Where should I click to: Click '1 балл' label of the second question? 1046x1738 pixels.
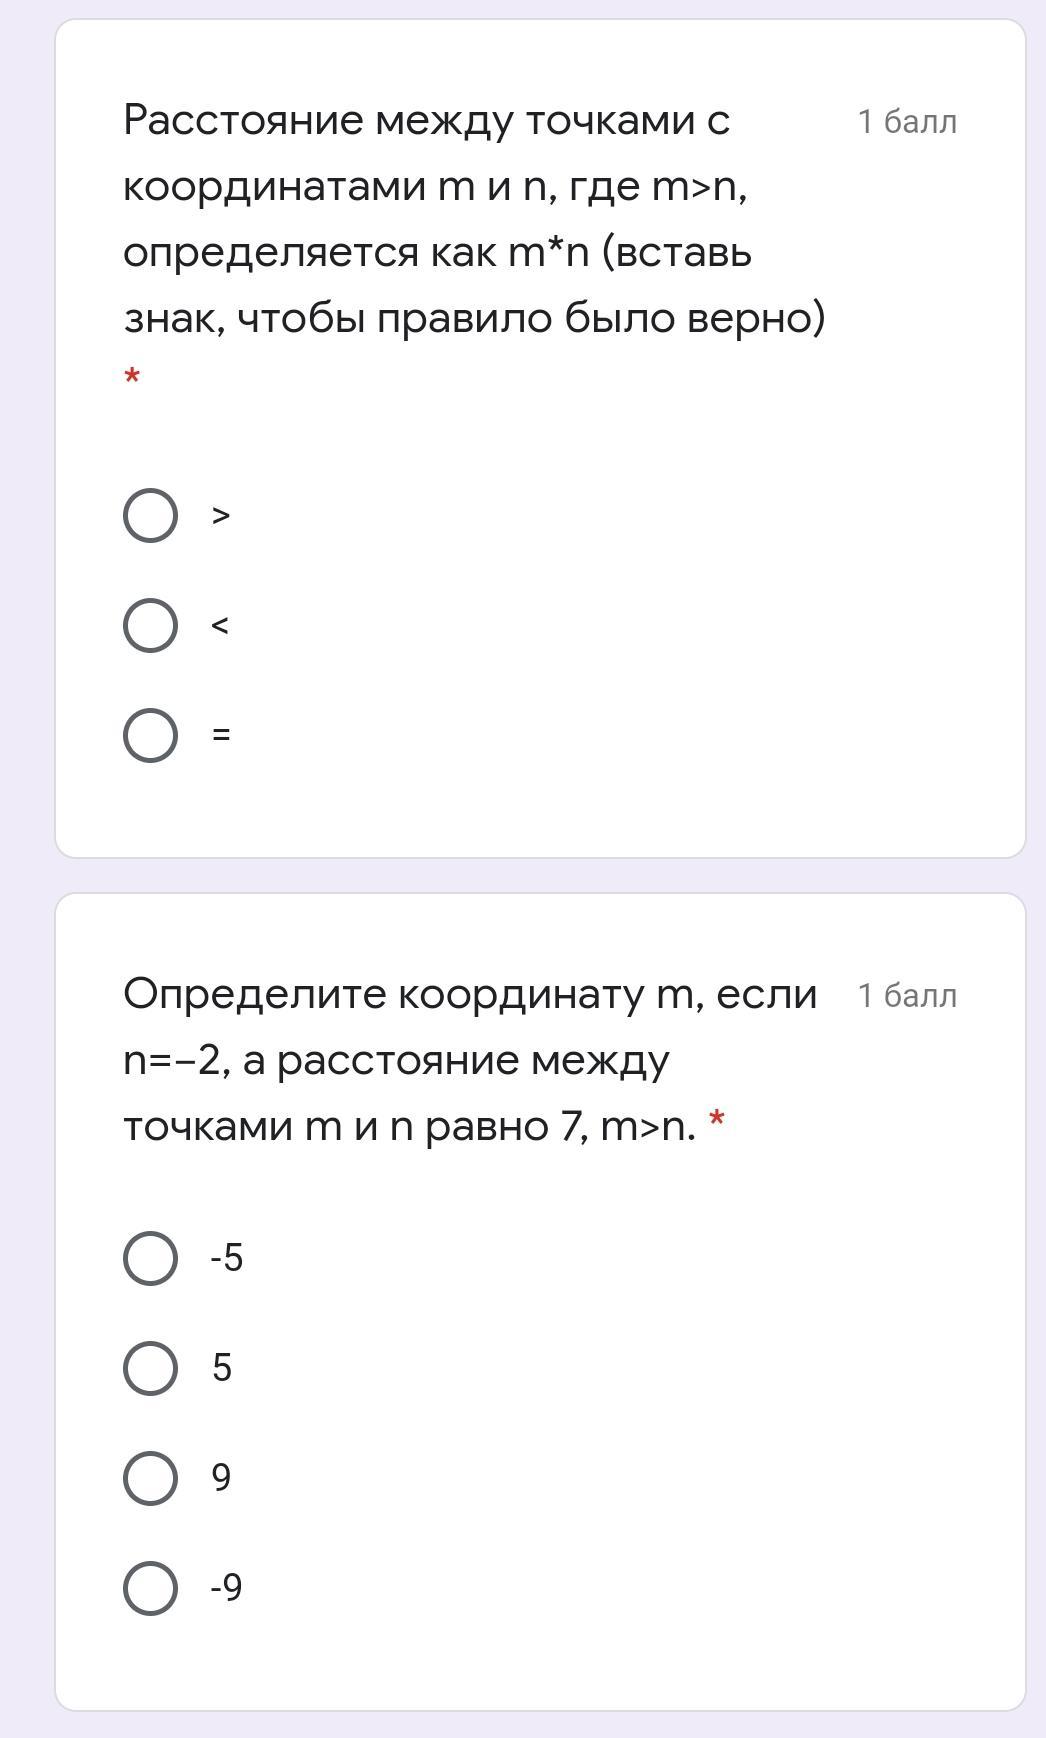(907, 996)
